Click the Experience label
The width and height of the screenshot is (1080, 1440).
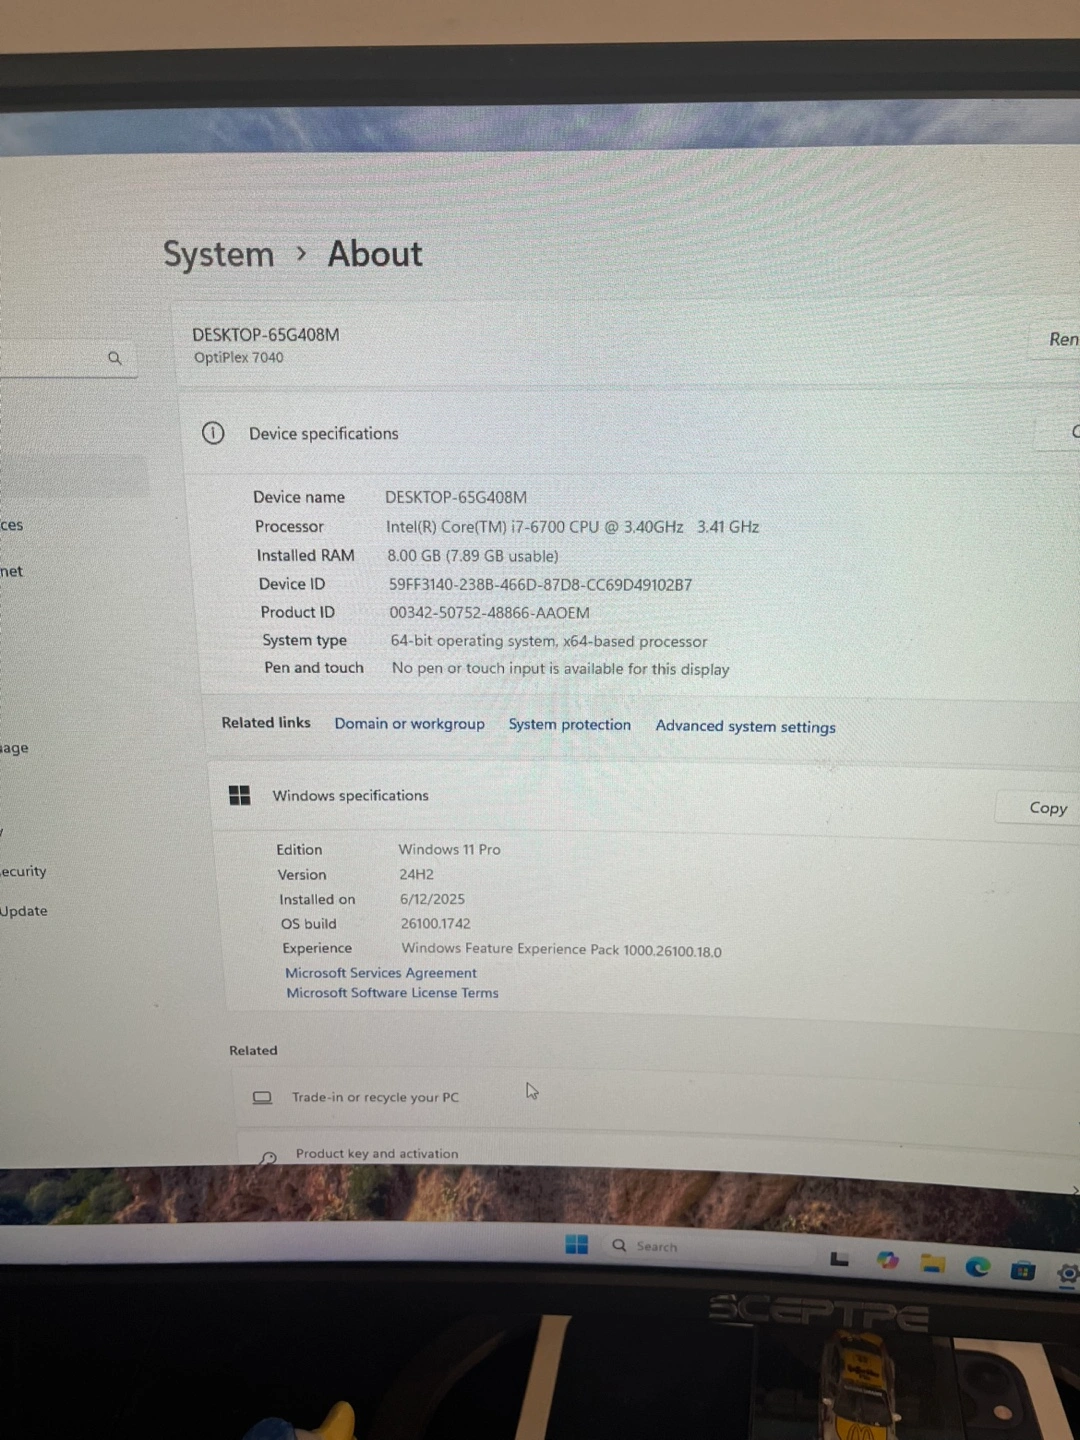pos(317,948)
